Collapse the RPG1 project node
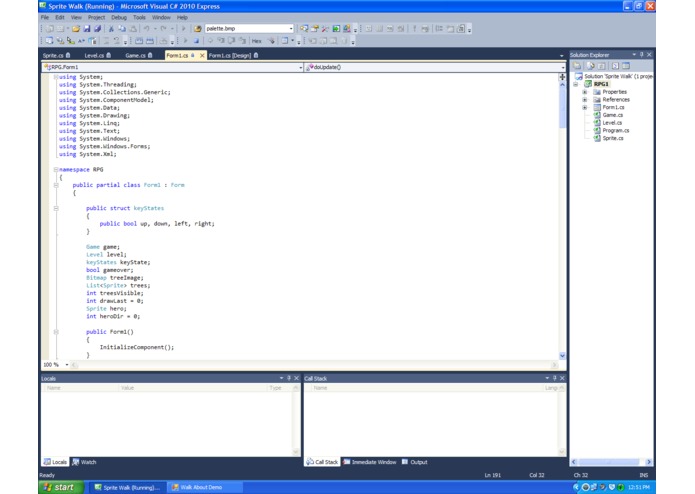 click(x=576, y=84)
